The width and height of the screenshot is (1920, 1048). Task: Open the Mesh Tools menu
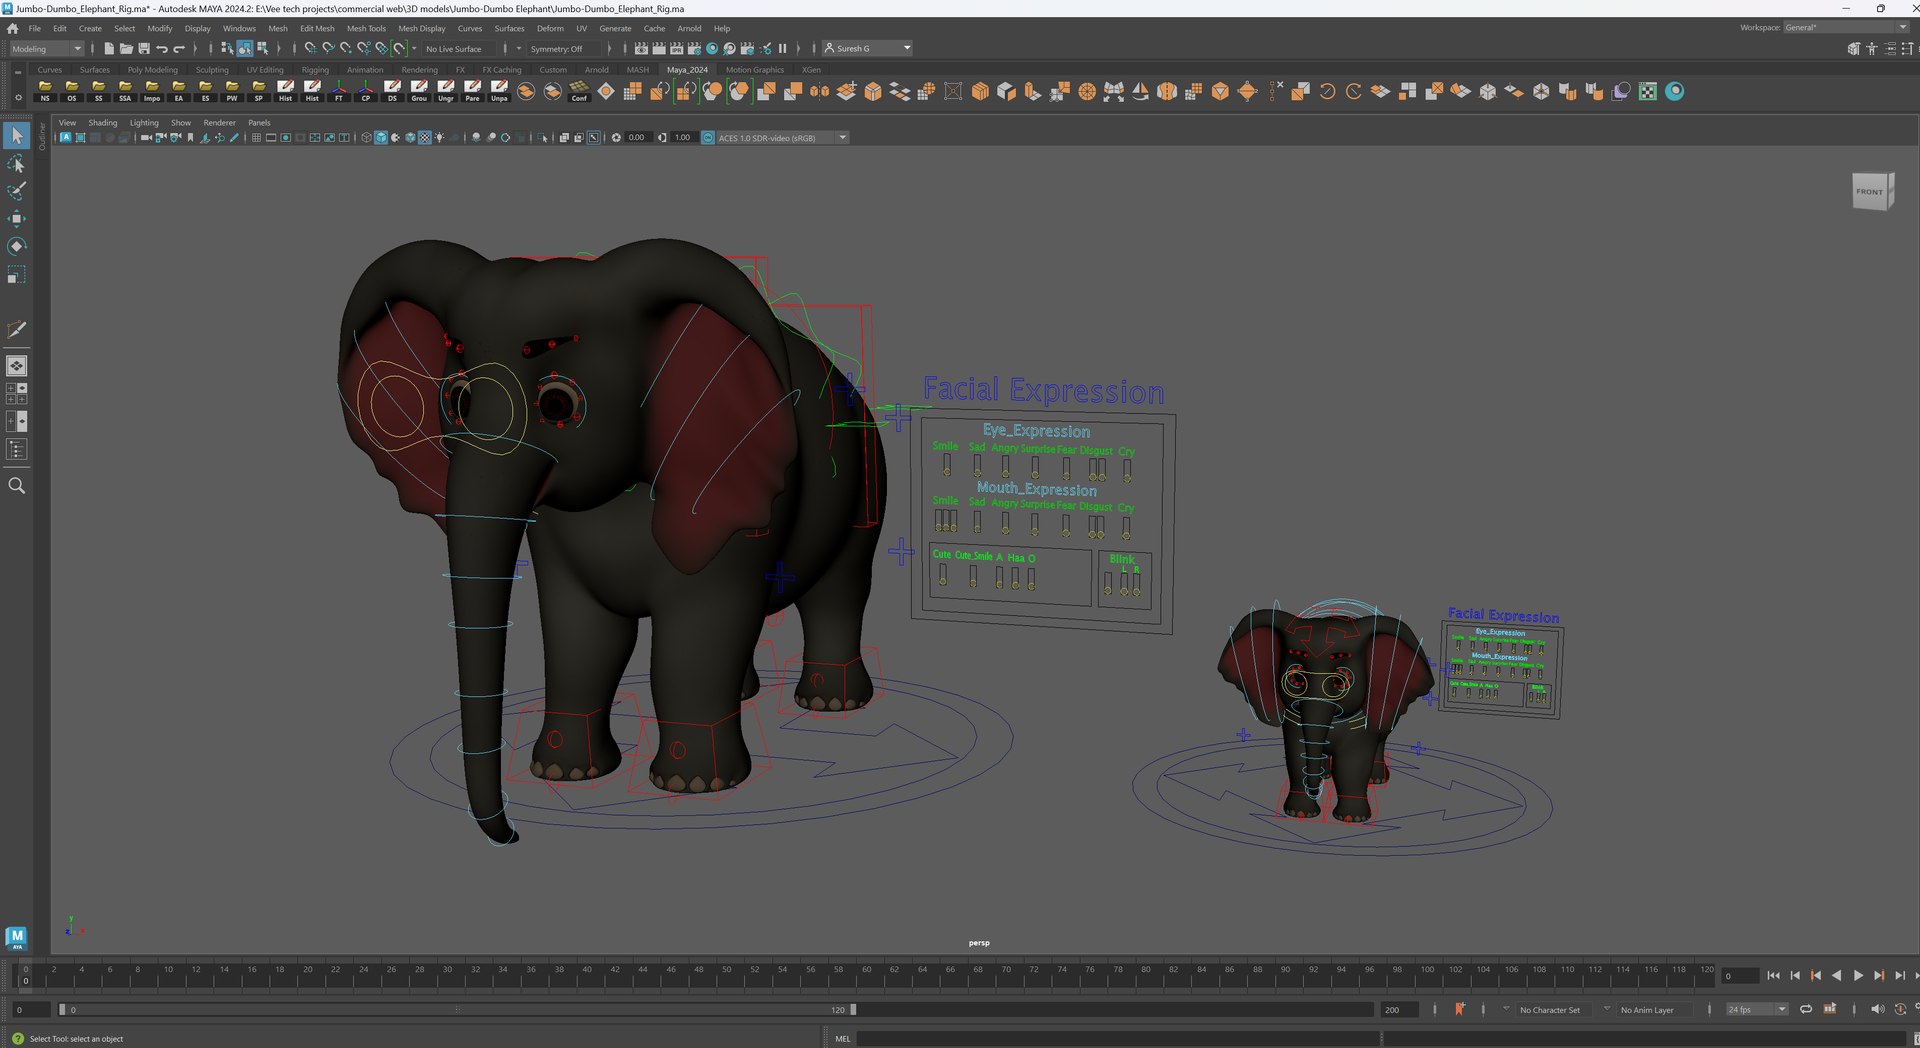(366, 28)
